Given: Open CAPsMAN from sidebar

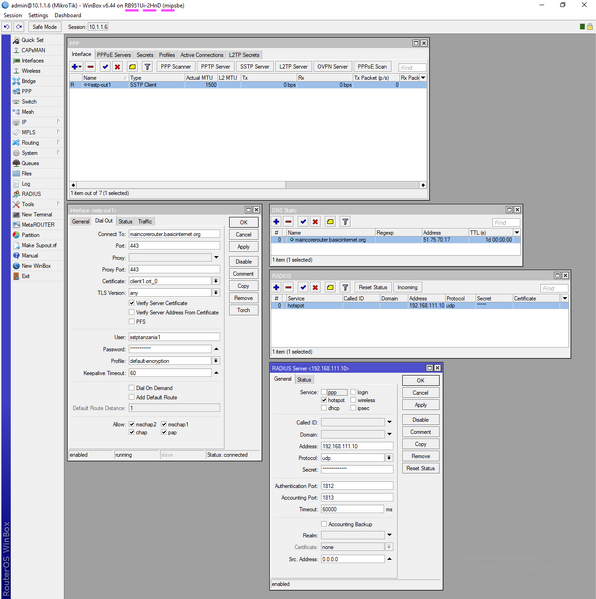Looking at the screenshot, I should [x=33, y=50].
